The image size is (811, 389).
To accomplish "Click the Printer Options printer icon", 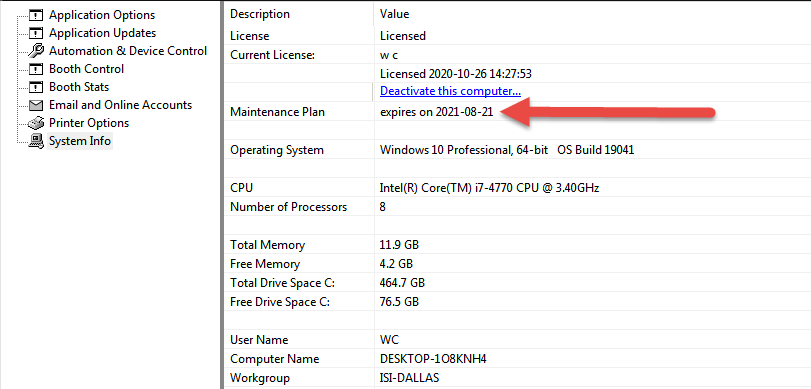I will (x=36, y=123).
